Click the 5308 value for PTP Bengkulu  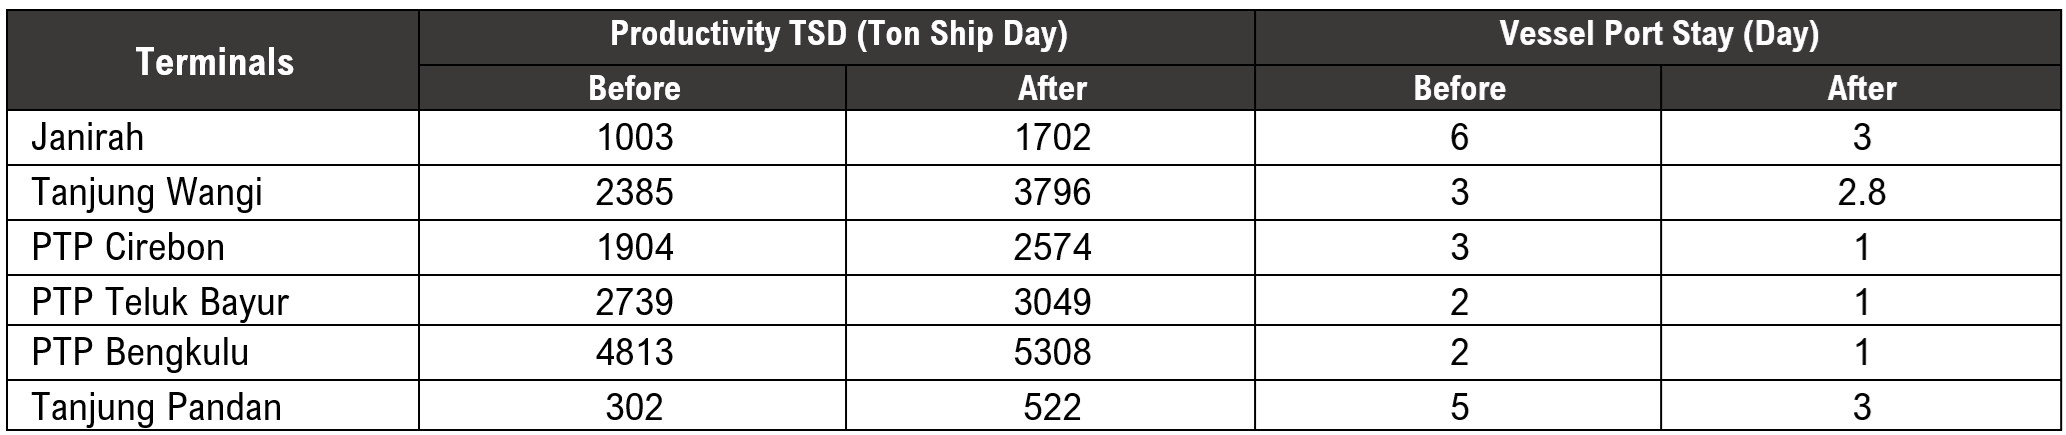1051,353
